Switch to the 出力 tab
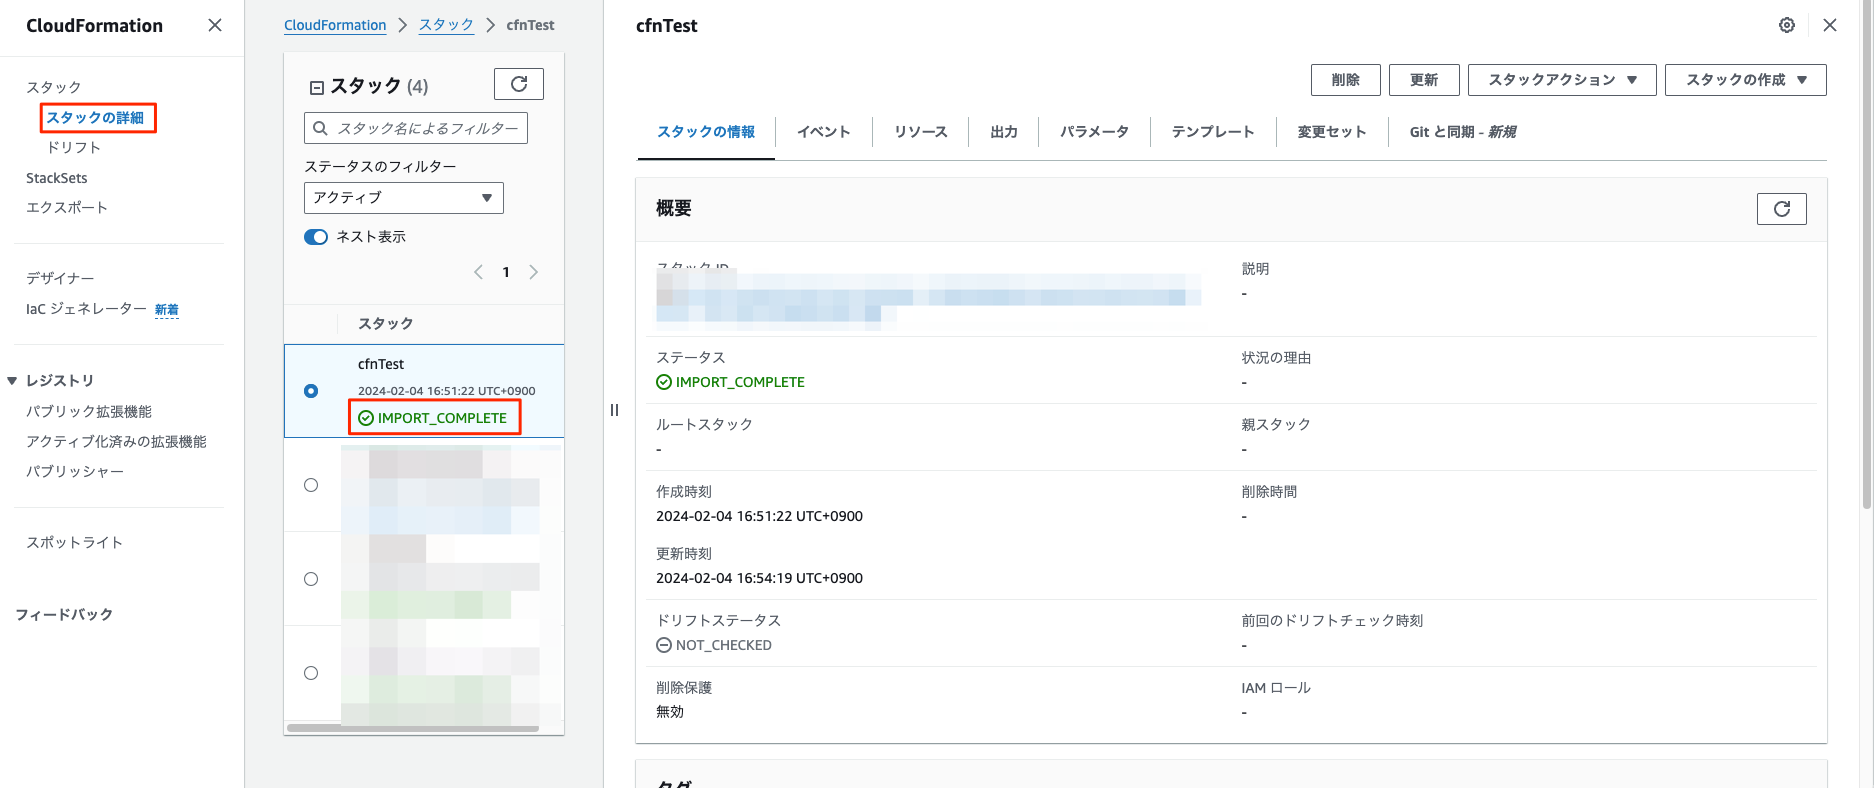Viewport: 1874px width, 788px height. (x=1004, y=132)
